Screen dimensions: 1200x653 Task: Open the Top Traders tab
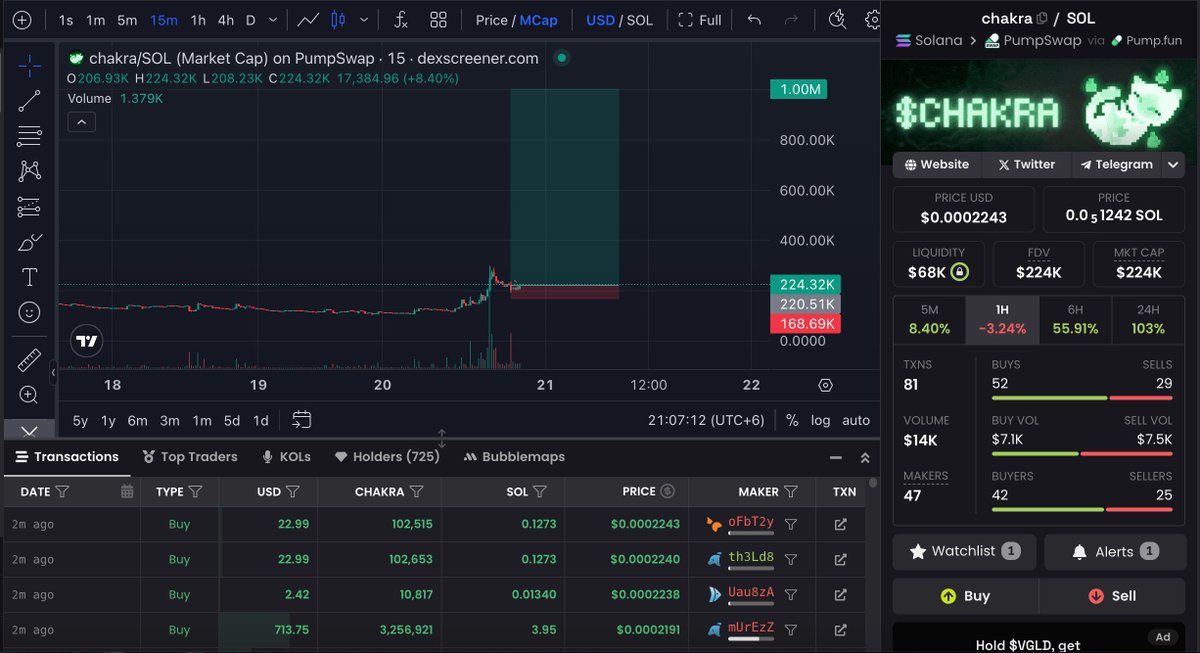pos(190,456)
